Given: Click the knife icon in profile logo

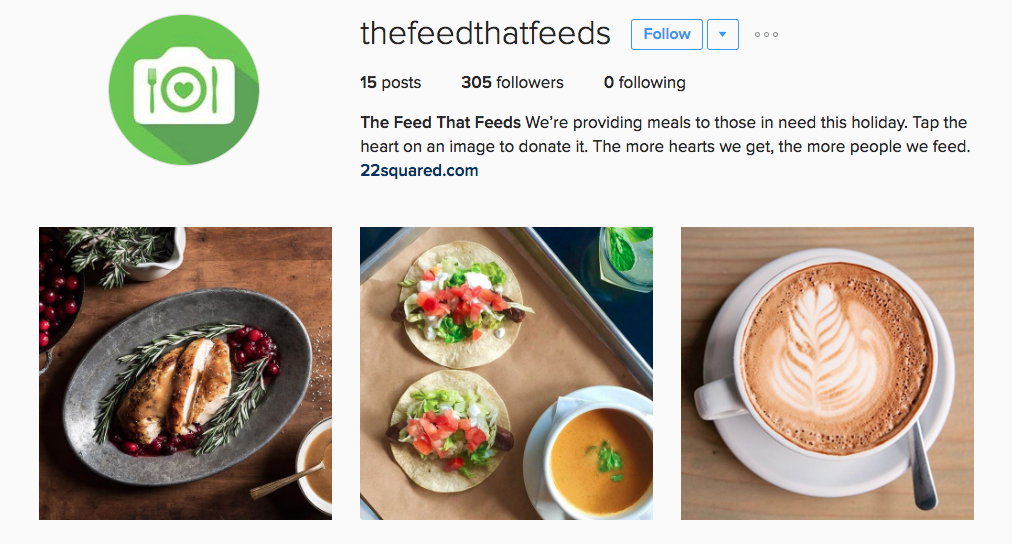Looking at the screenshot, I should [214, 90].
